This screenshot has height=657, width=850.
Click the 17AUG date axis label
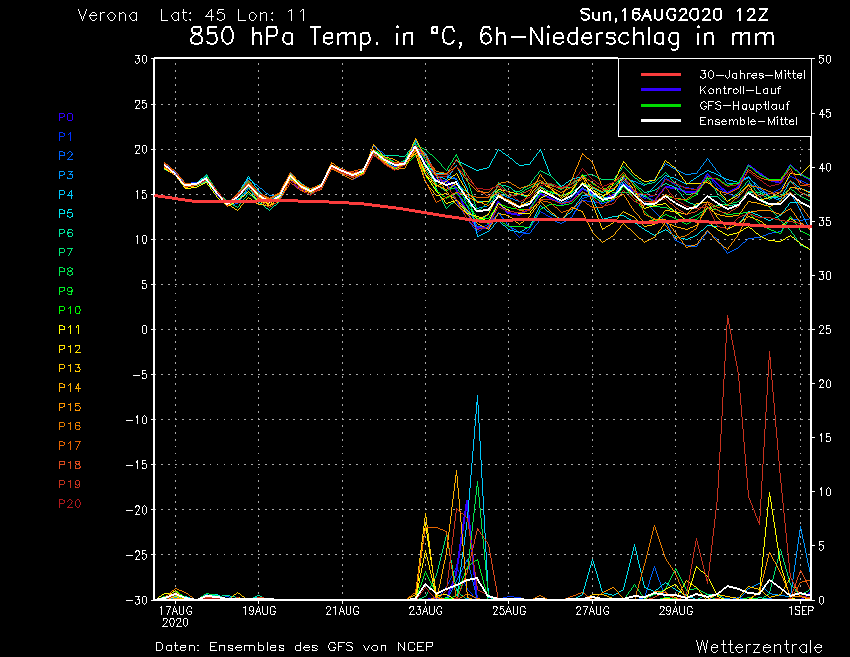176,609
